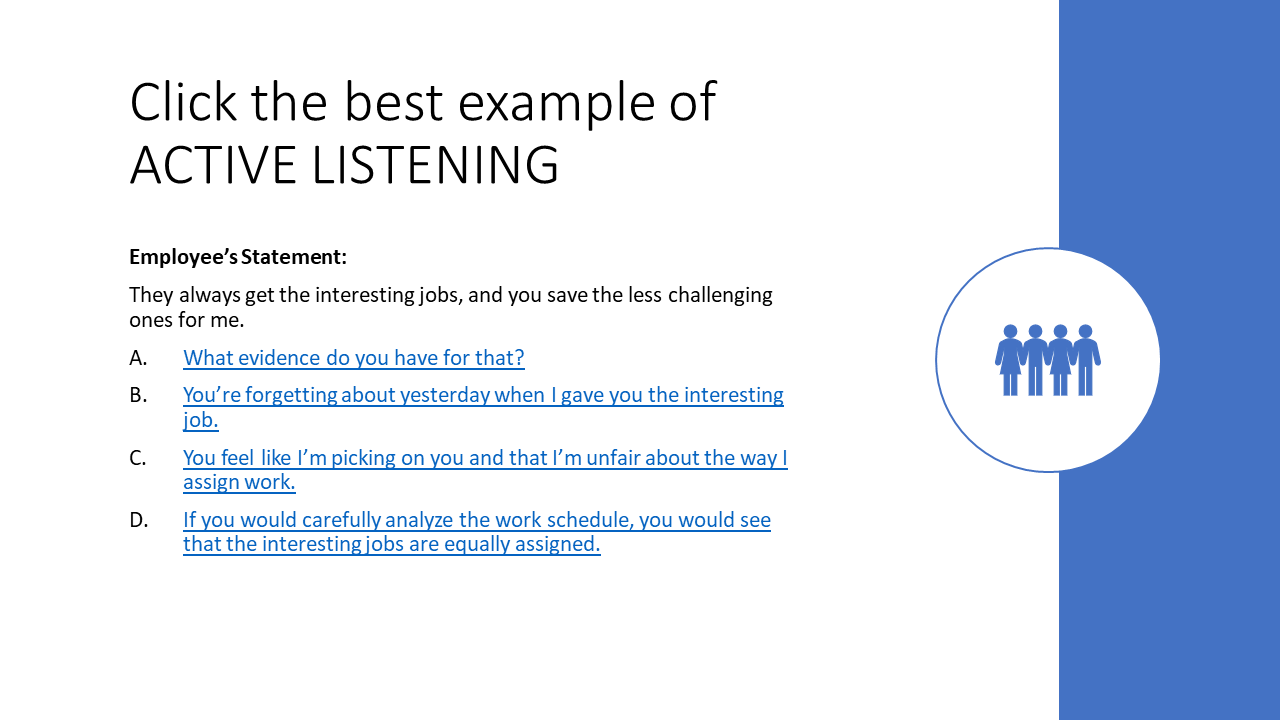Viewport: 1280px width, 720px height.
Task: Click the letter 'A.' list marker
Action: (138, 358)
